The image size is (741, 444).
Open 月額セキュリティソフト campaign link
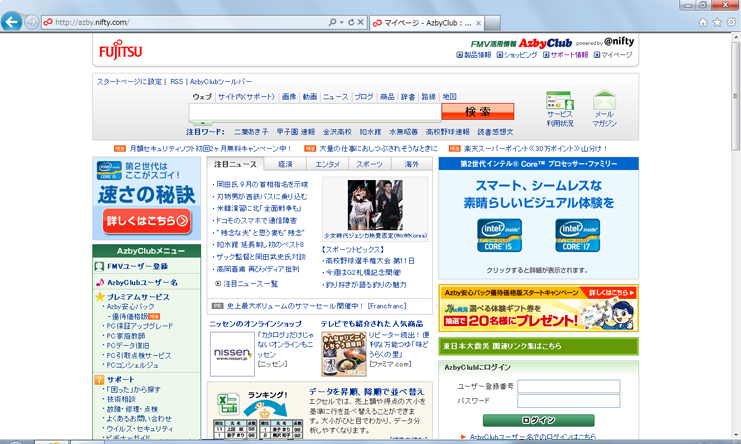[210, 148]
